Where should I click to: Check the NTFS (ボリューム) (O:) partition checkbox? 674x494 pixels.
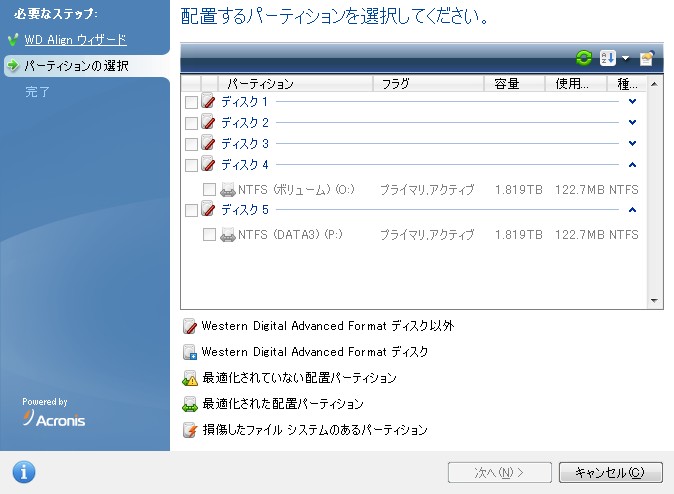[x=209, y=190]
